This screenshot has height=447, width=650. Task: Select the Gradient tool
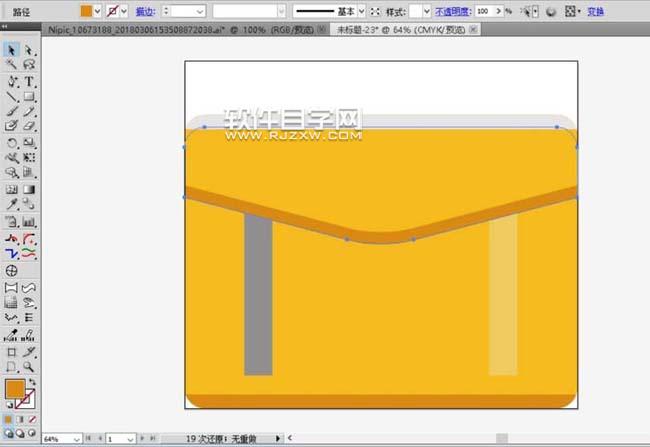(x=29, y=189)
